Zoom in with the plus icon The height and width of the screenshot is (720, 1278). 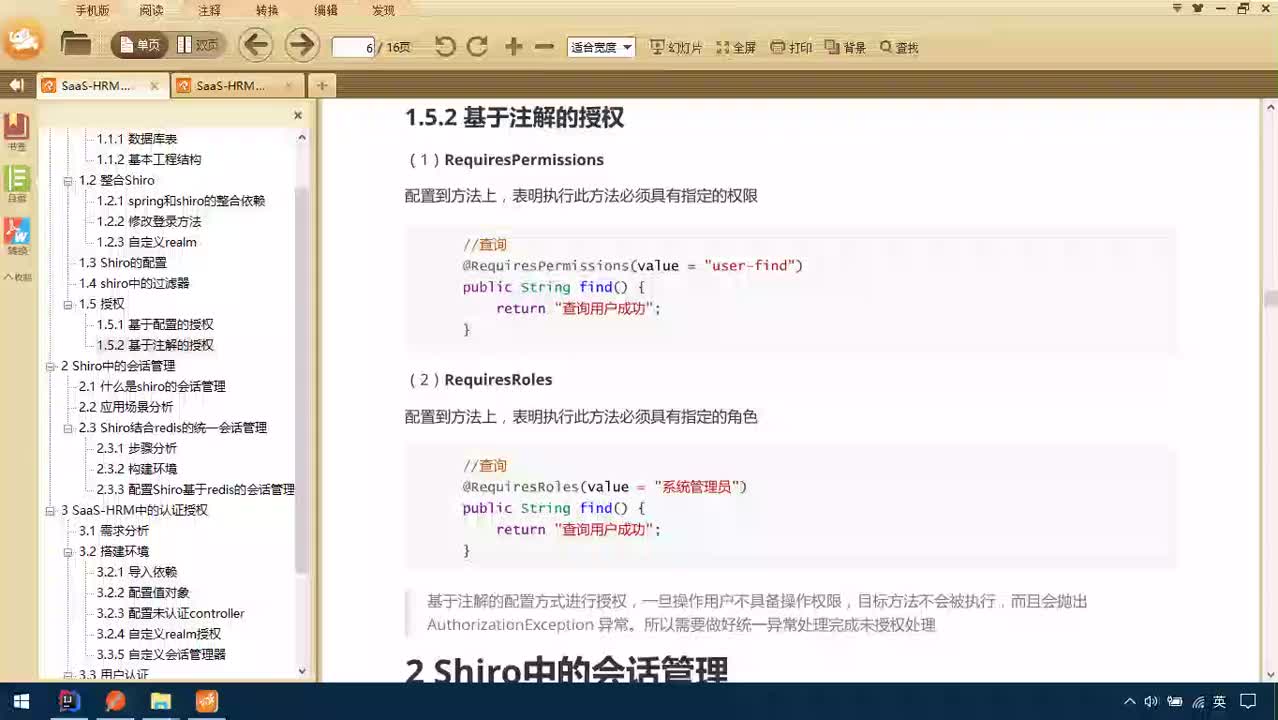click(514, 46)
